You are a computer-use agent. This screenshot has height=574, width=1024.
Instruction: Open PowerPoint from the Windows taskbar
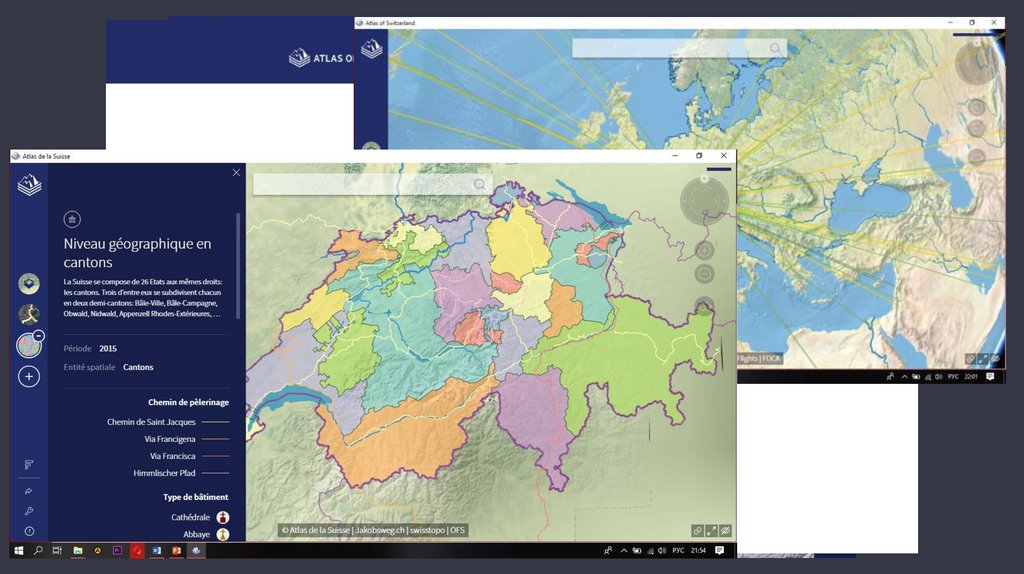177,551
